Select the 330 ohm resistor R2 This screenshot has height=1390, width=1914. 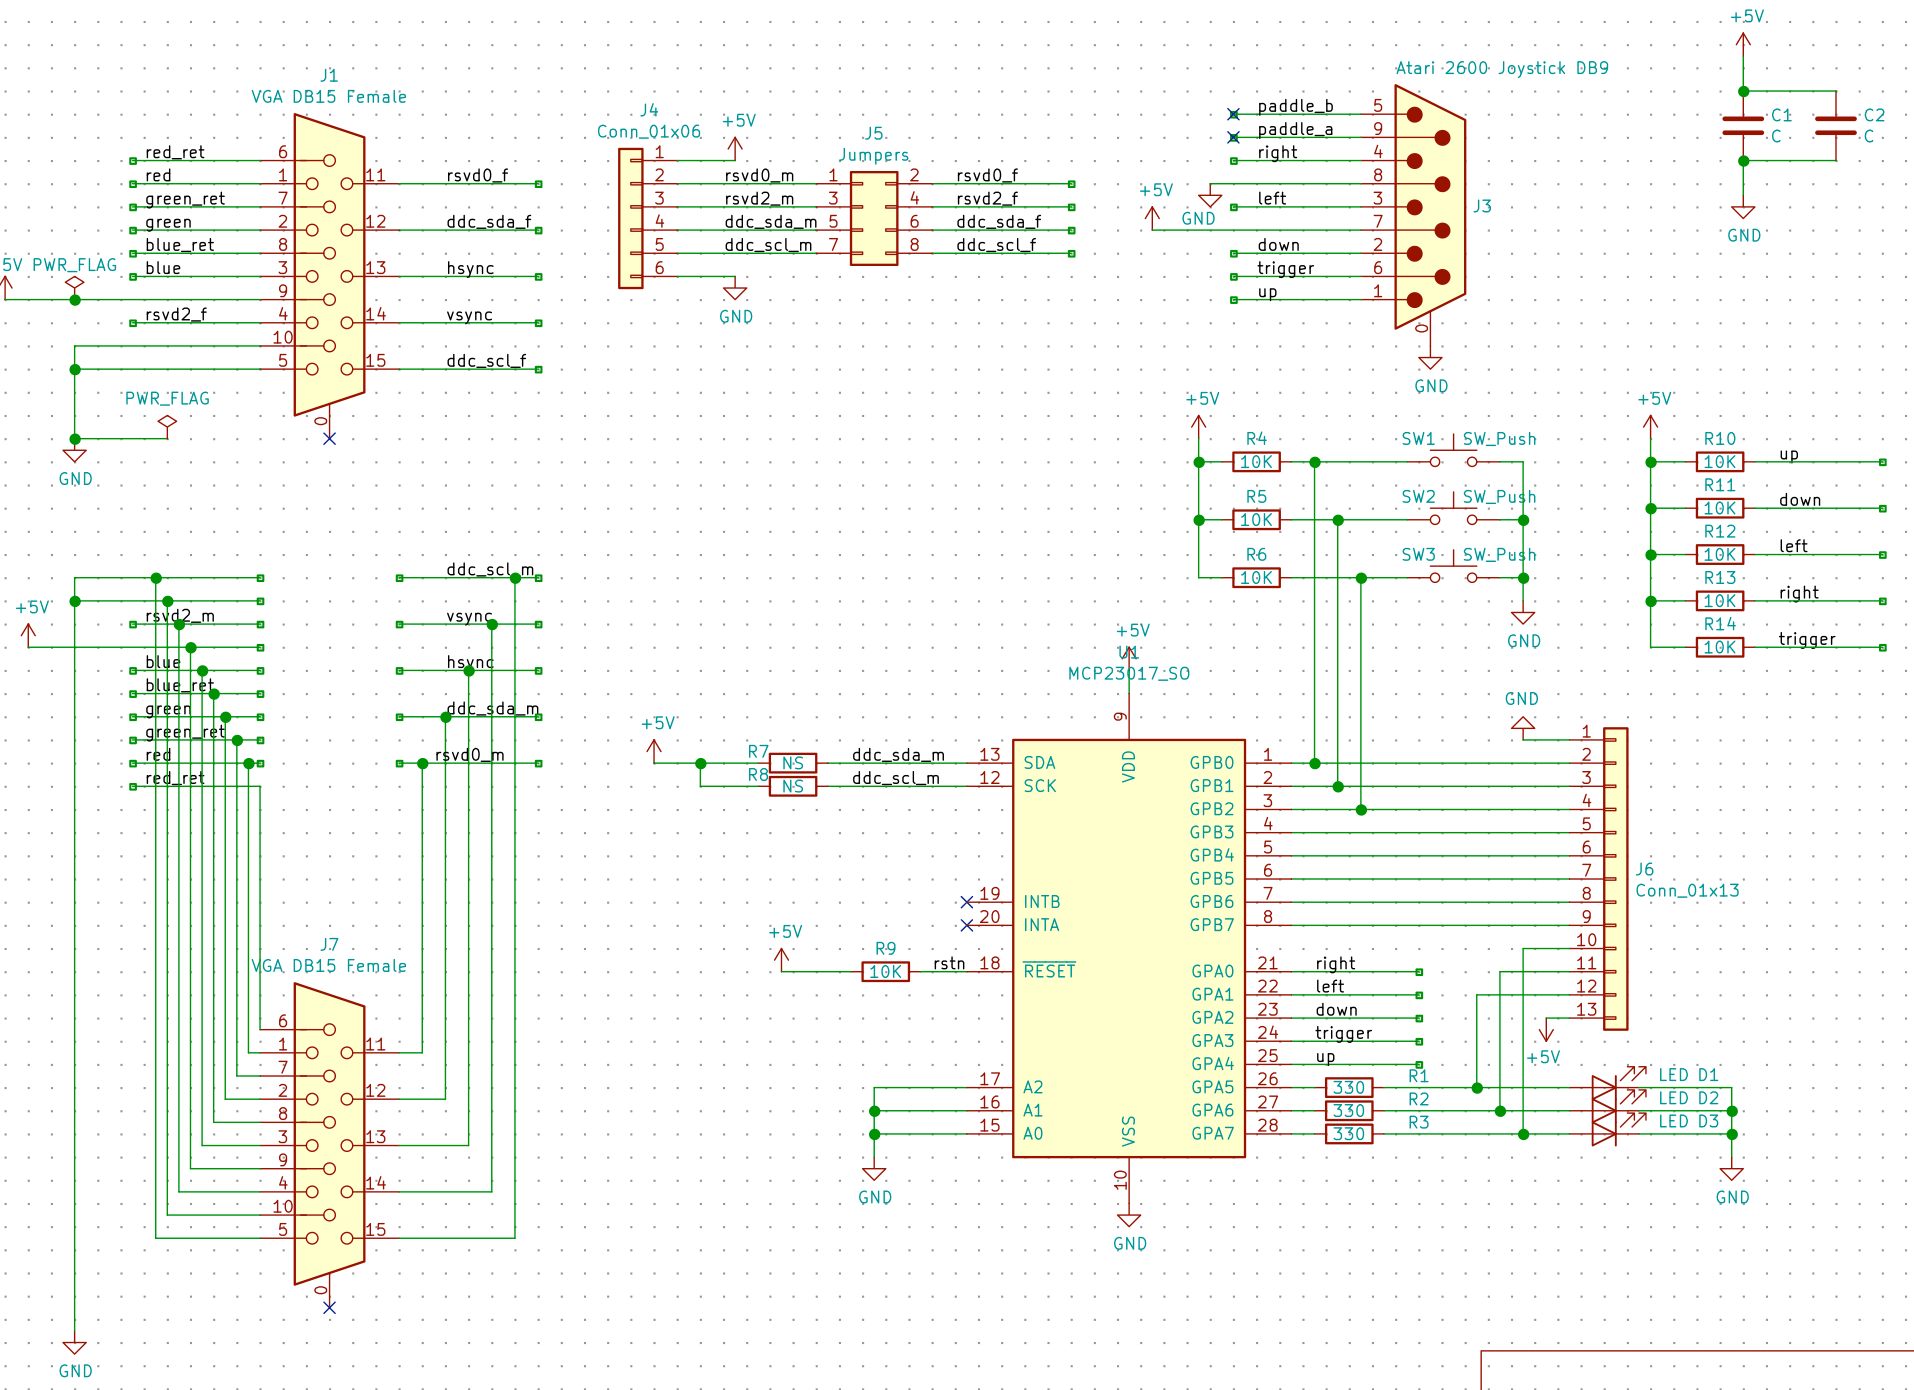1349,1111
